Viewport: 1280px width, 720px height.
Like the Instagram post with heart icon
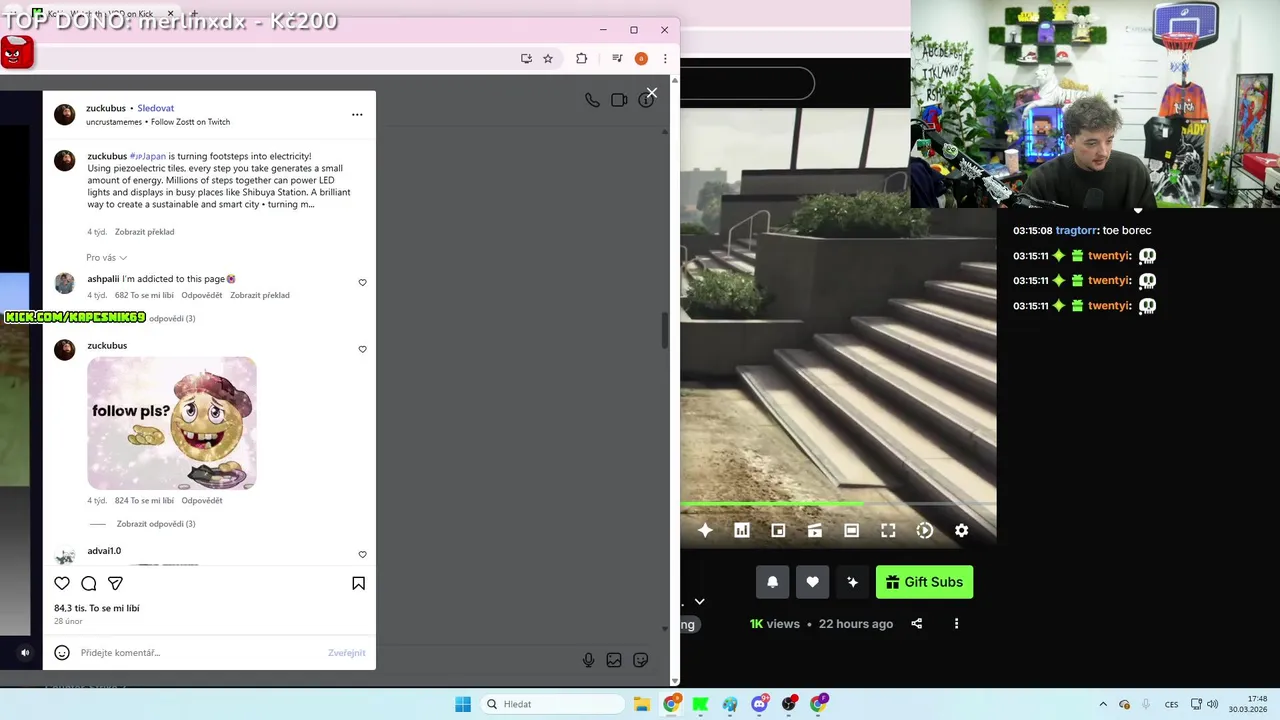pyautogui.click(x=62, y=583)
